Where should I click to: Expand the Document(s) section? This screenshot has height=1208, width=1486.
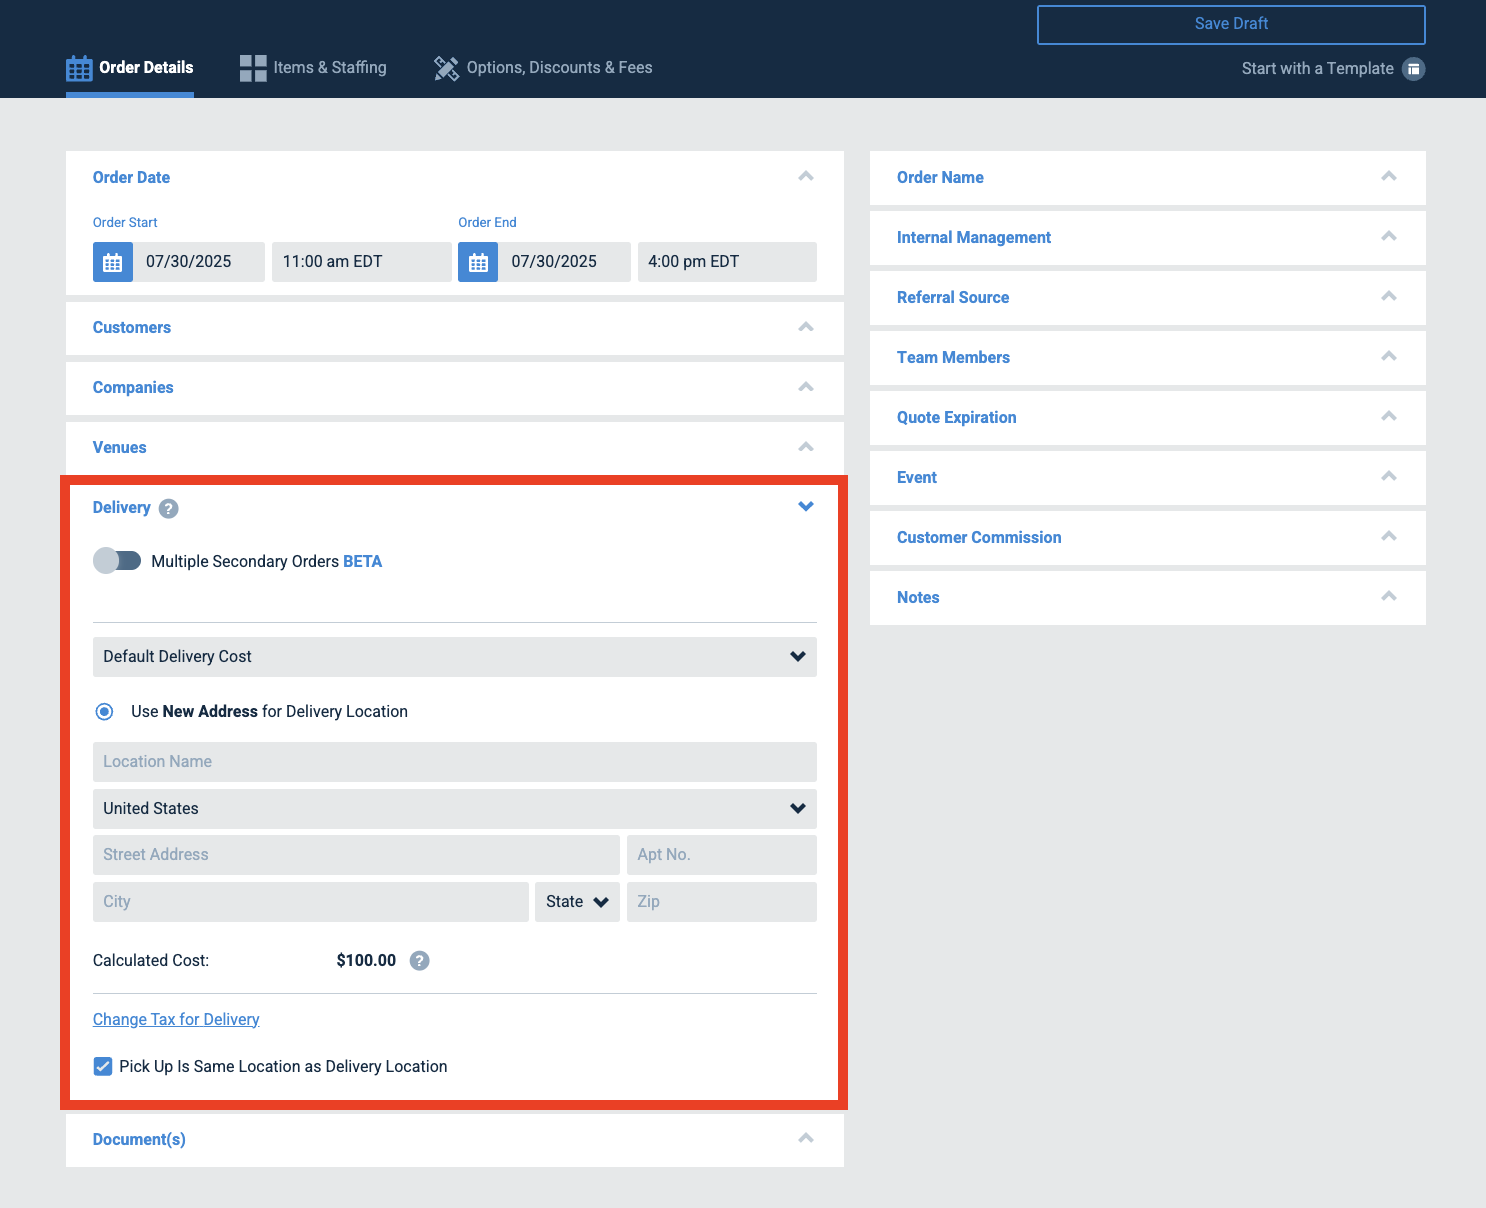coord(455,1140)
